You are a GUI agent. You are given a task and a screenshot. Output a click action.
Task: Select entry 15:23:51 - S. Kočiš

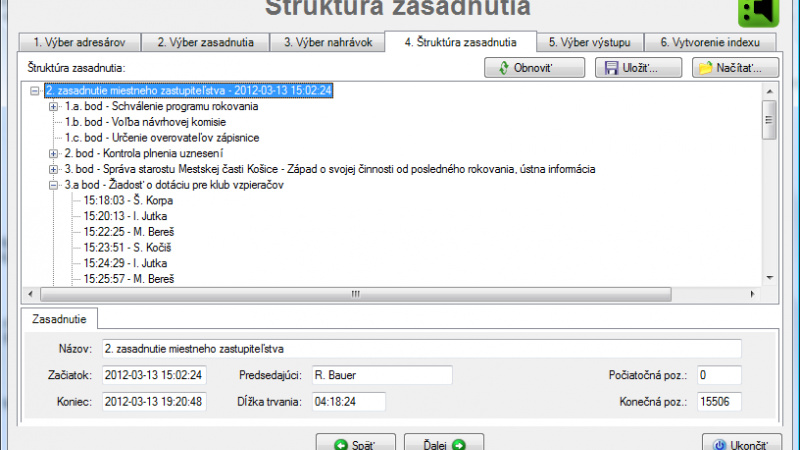[x=127, y=247]
